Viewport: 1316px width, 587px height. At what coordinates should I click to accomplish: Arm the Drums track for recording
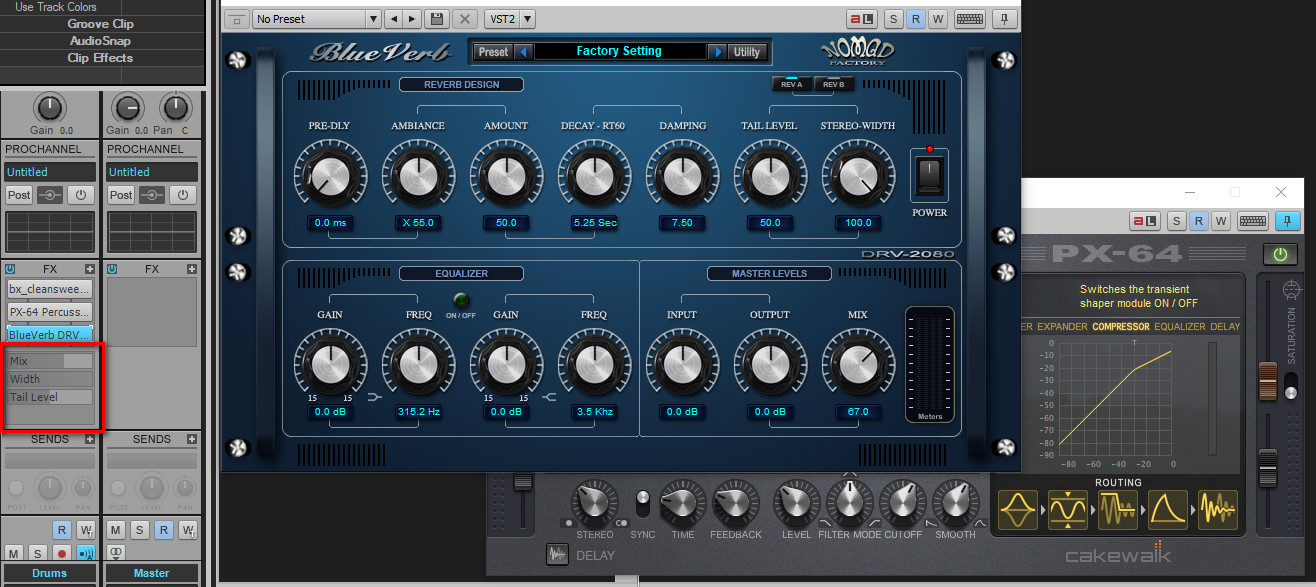63,553
